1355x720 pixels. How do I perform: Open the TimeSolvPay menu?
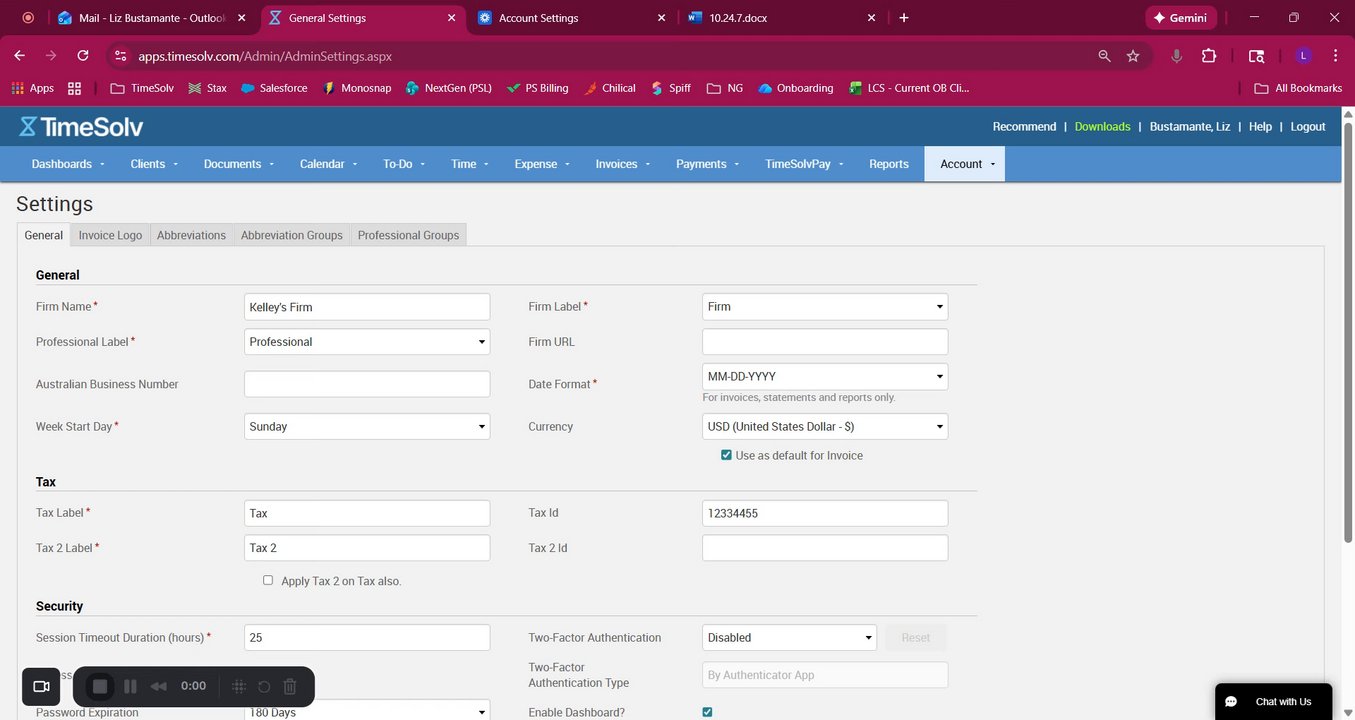click(x=805, y=164)
